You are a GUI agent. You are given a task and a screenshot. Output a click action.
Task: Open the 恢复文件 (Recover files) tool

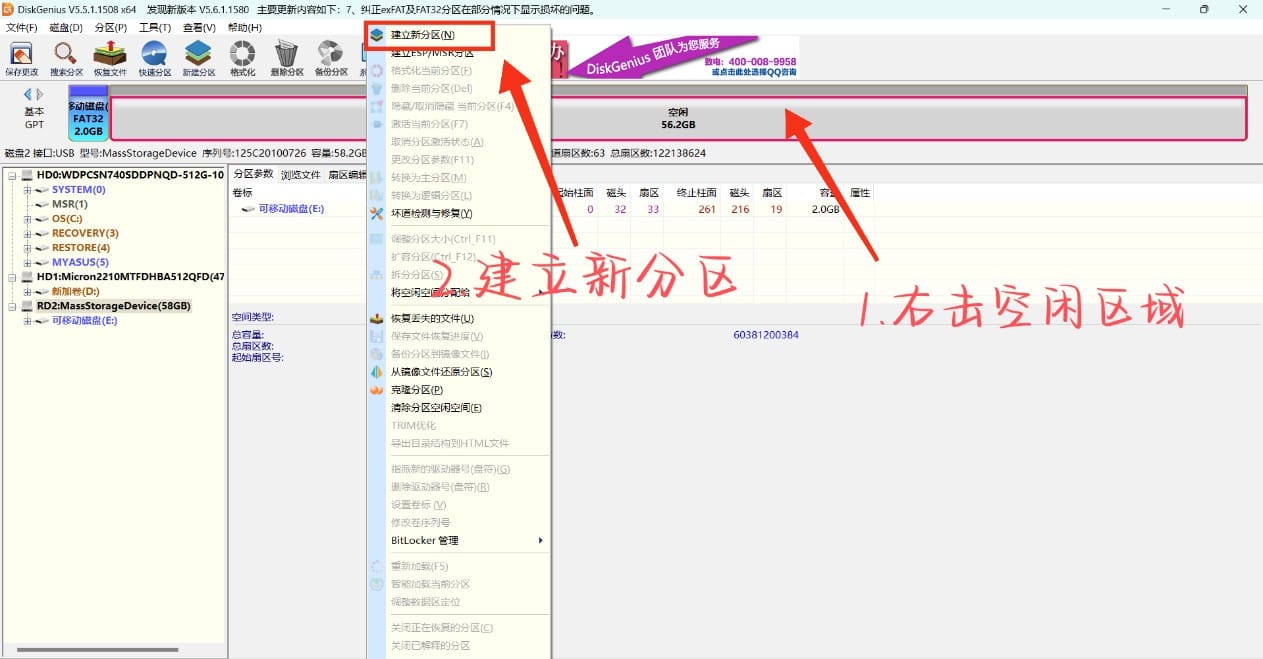click(x=110, y=56)
